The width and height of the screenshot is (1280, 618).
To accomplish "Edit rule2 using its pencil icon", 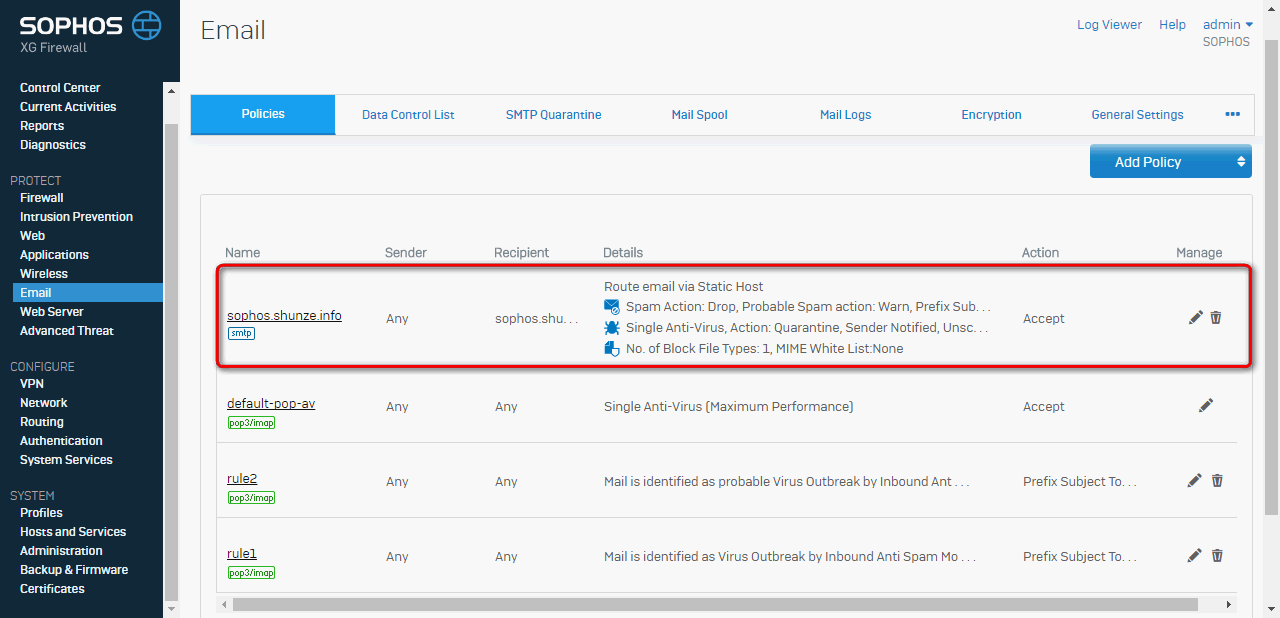I will pos(1195,480).
